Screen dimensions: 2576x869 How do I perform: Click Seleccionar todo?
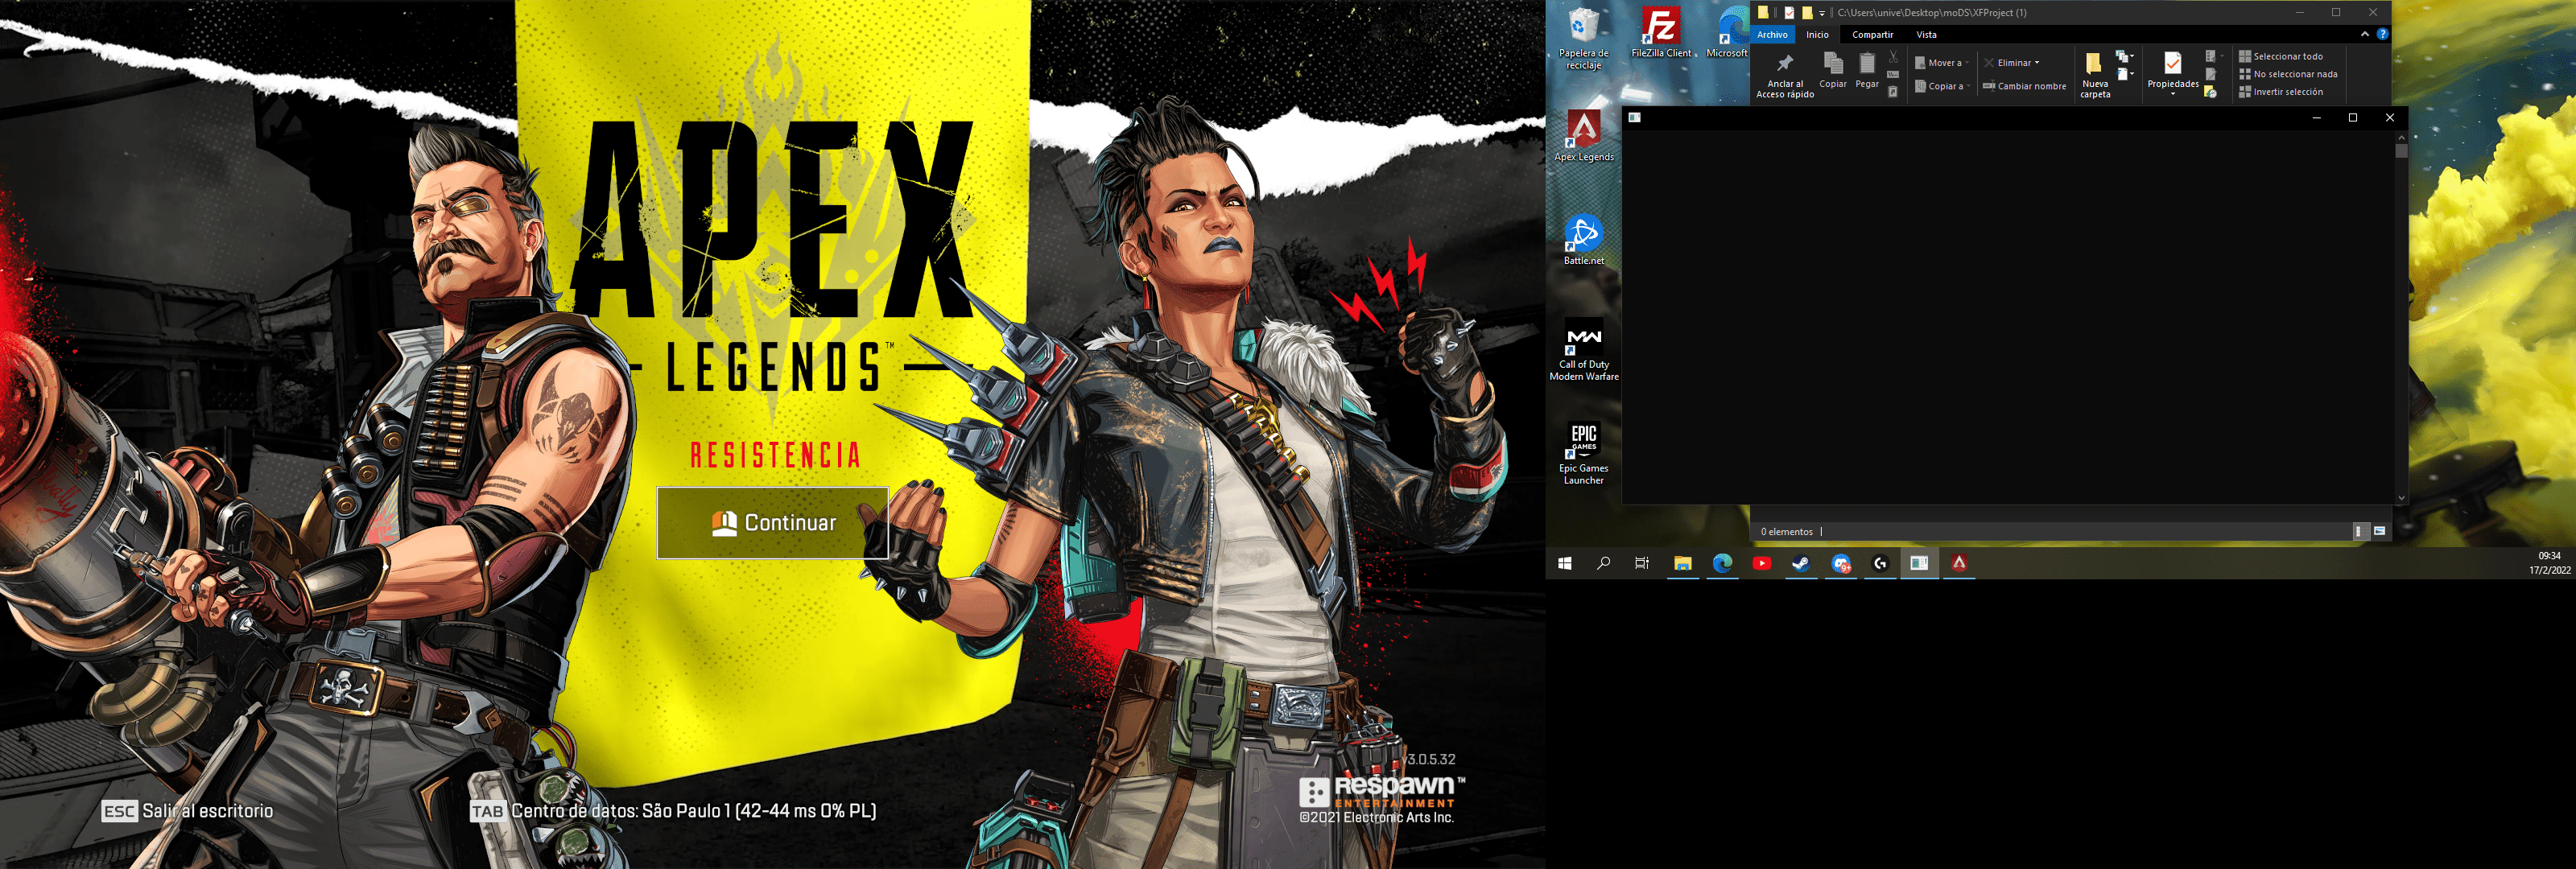(2281, 56)
